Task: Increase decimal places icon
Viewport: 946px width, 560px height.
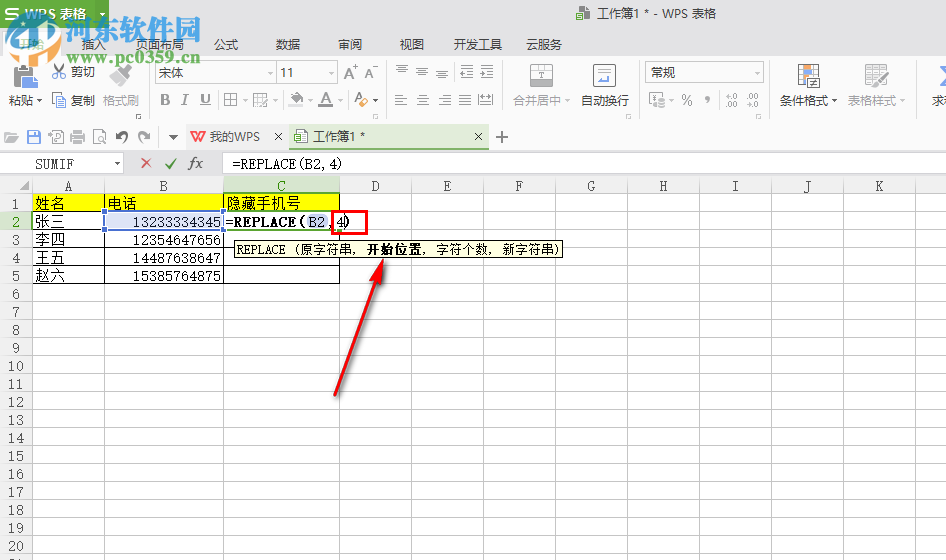Action: 731,100
